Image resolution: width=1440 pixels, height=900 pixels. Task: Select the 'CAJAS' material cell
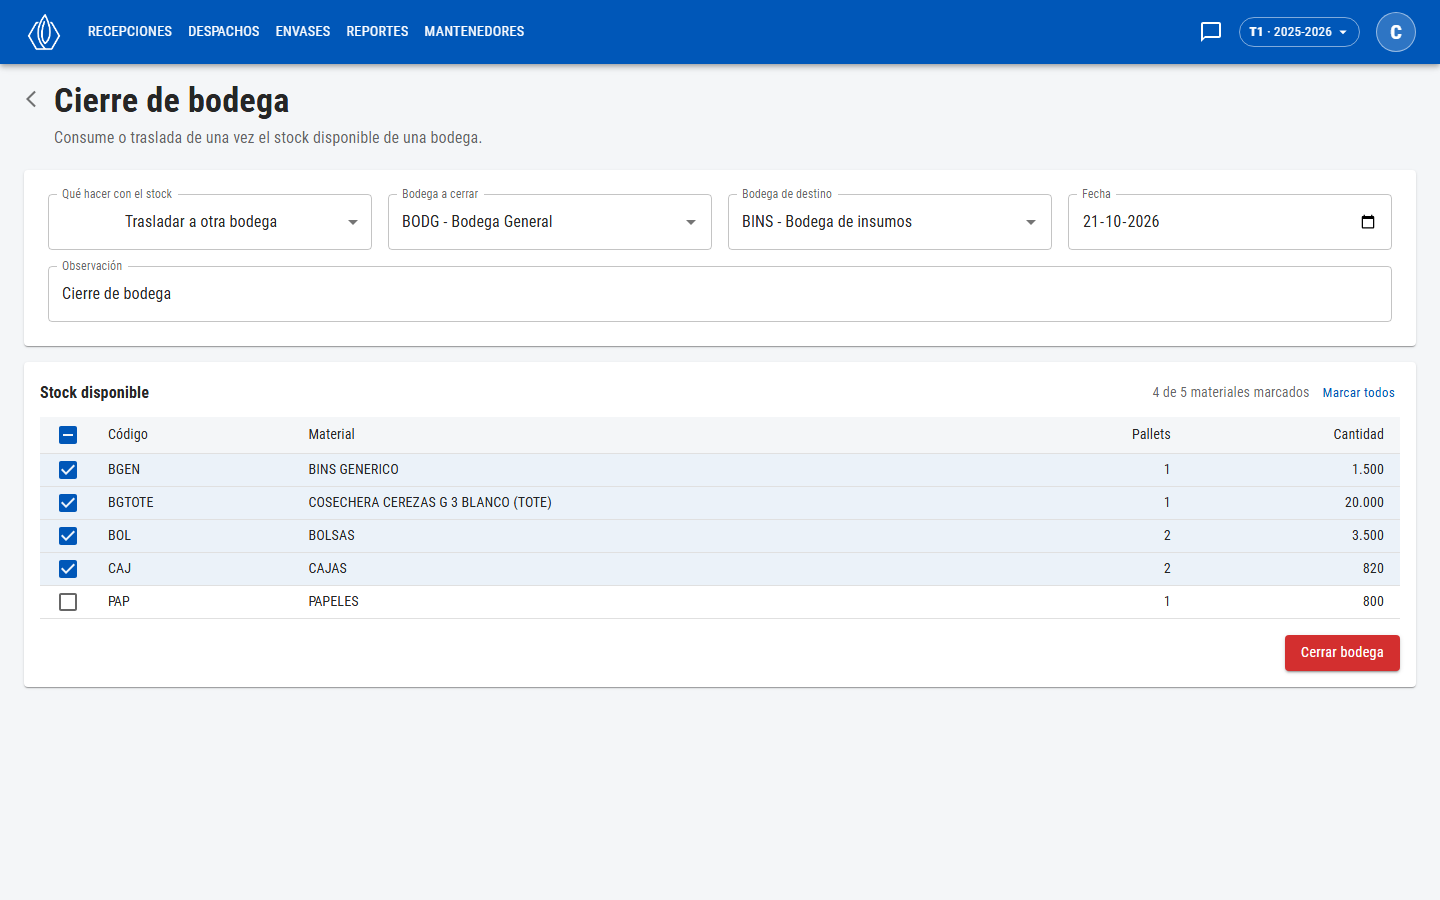[328, 569]
